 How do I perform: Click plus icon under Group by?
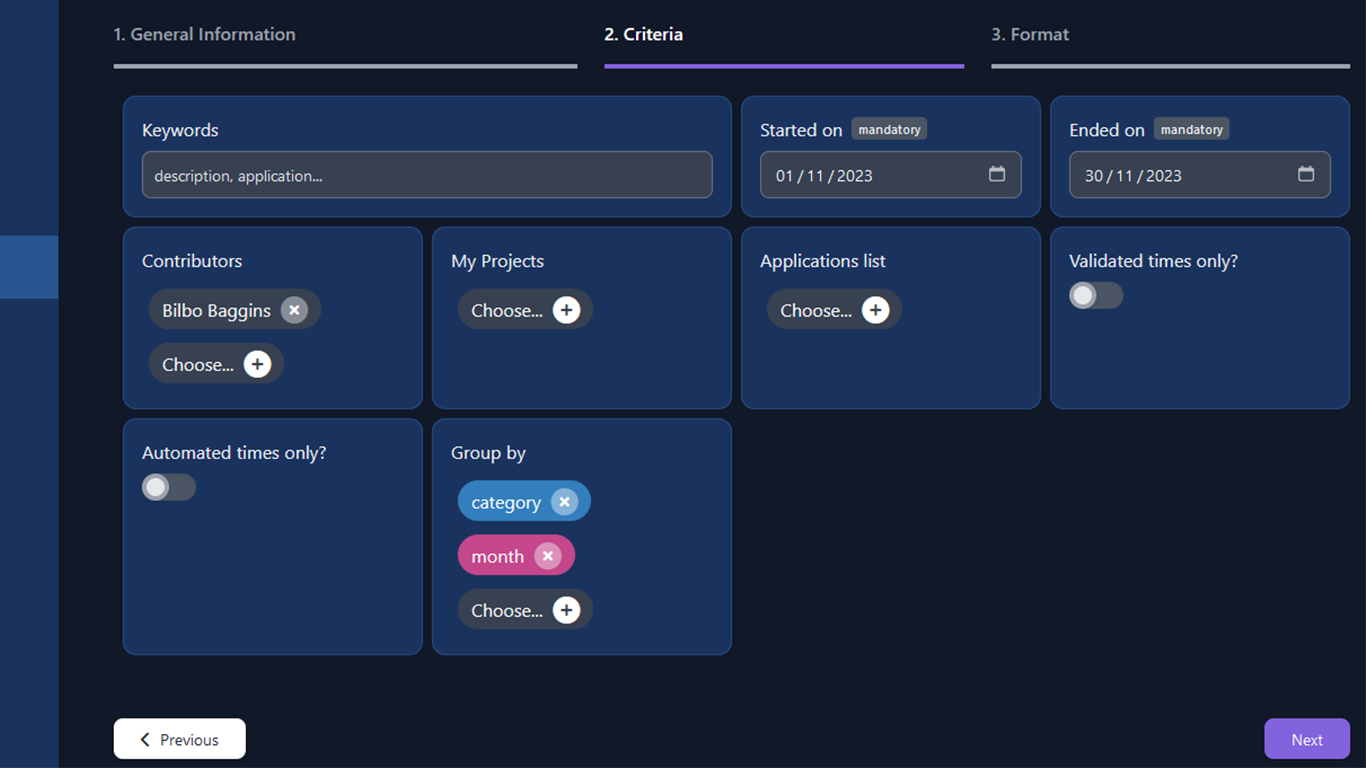566,611
